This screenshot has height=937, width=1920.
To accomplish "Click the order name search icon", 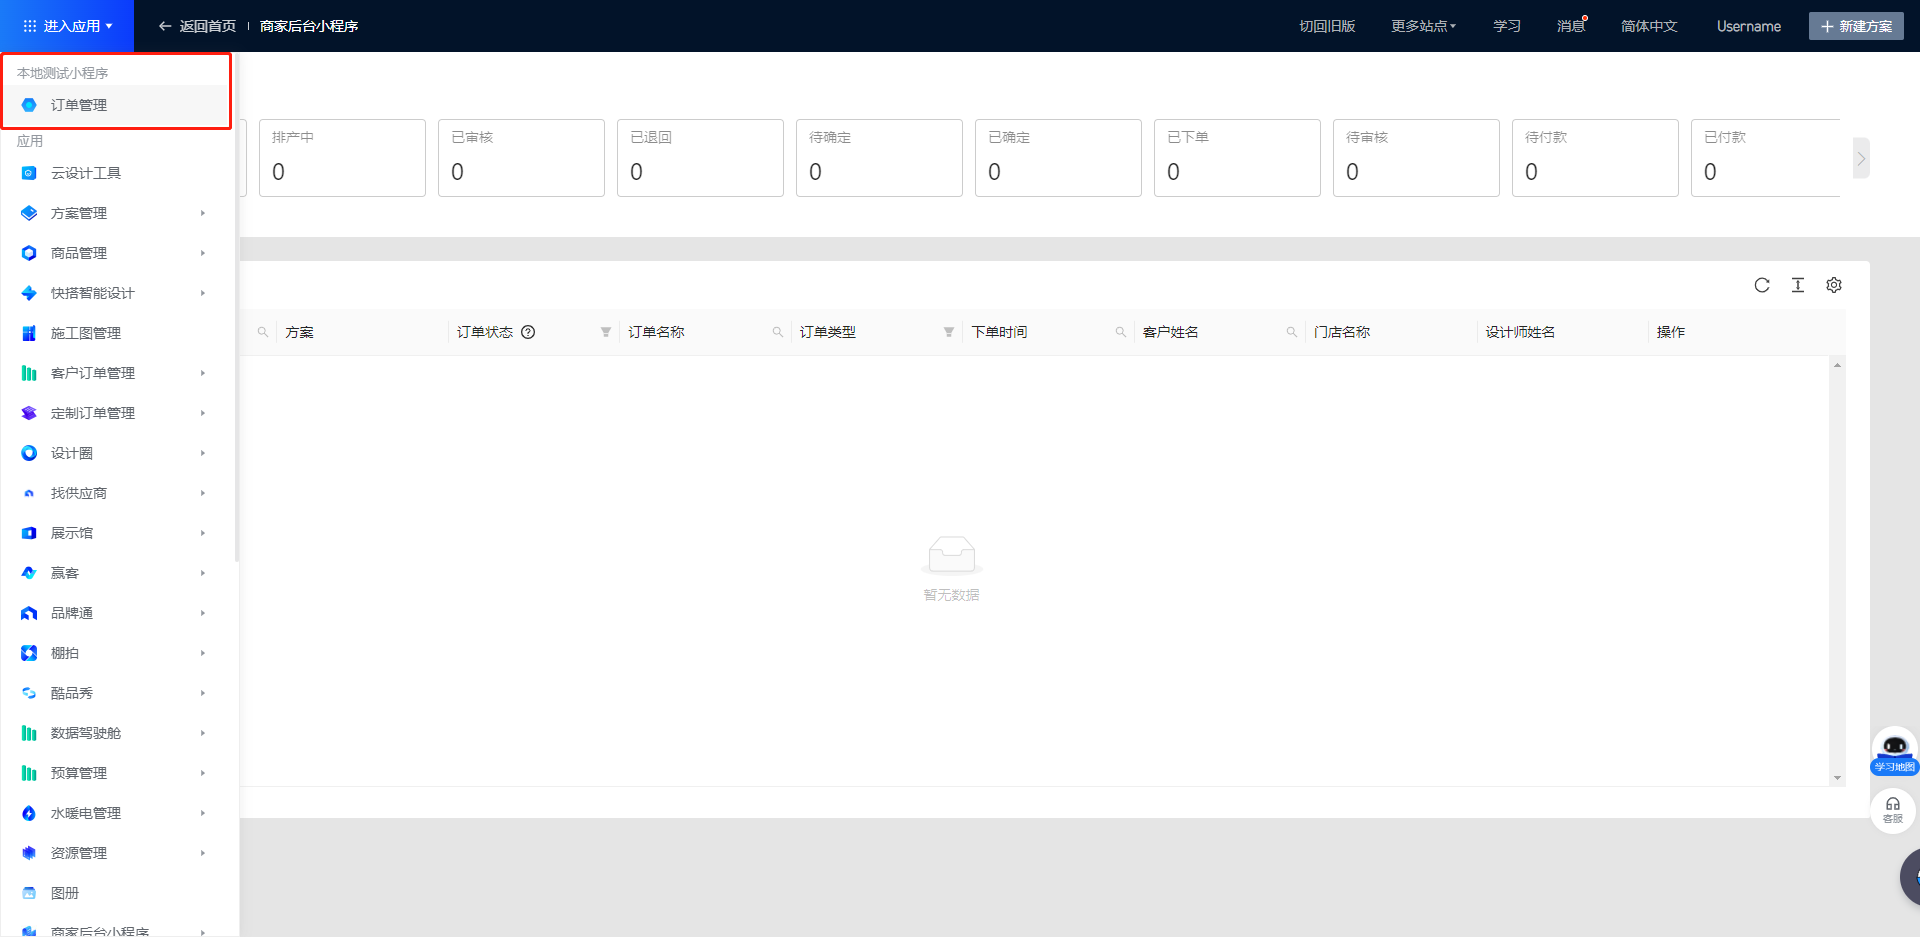I will (777, 332).
